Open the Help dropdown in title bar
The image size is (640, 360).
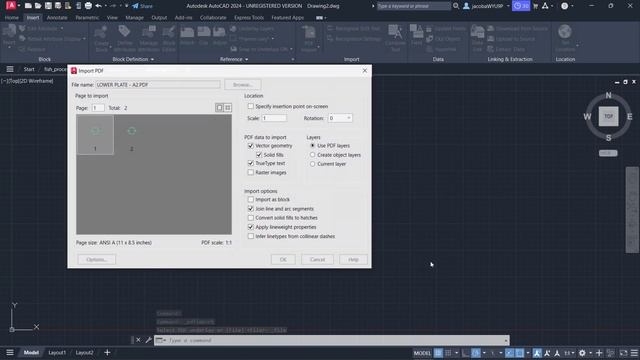572,6
